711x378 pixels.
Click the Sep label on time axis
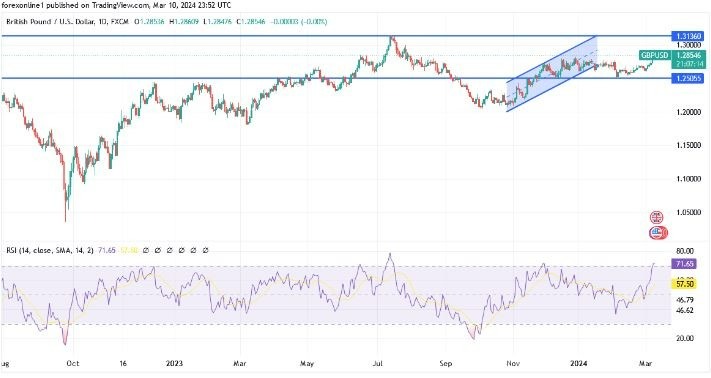coord(446,363)
